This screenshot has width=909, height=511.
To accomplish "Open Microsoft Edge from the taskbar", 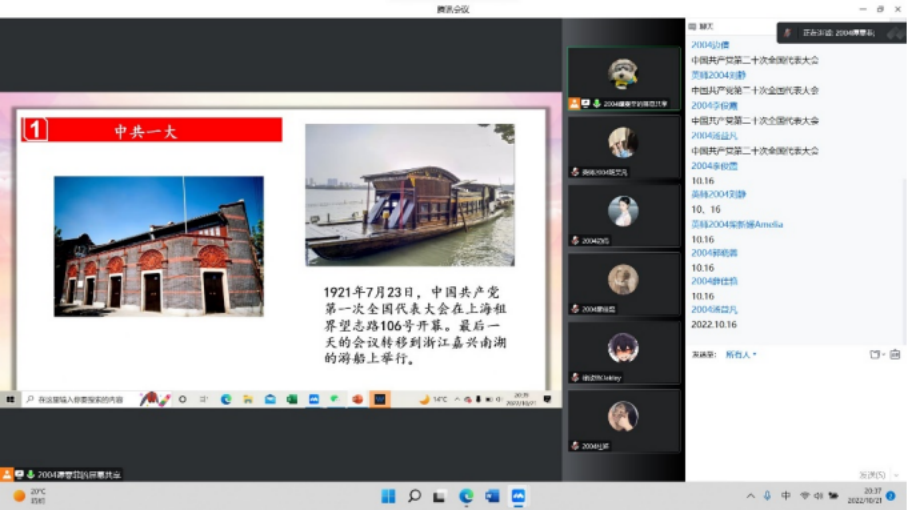I will pyautogui.click(x=466, y=496).
